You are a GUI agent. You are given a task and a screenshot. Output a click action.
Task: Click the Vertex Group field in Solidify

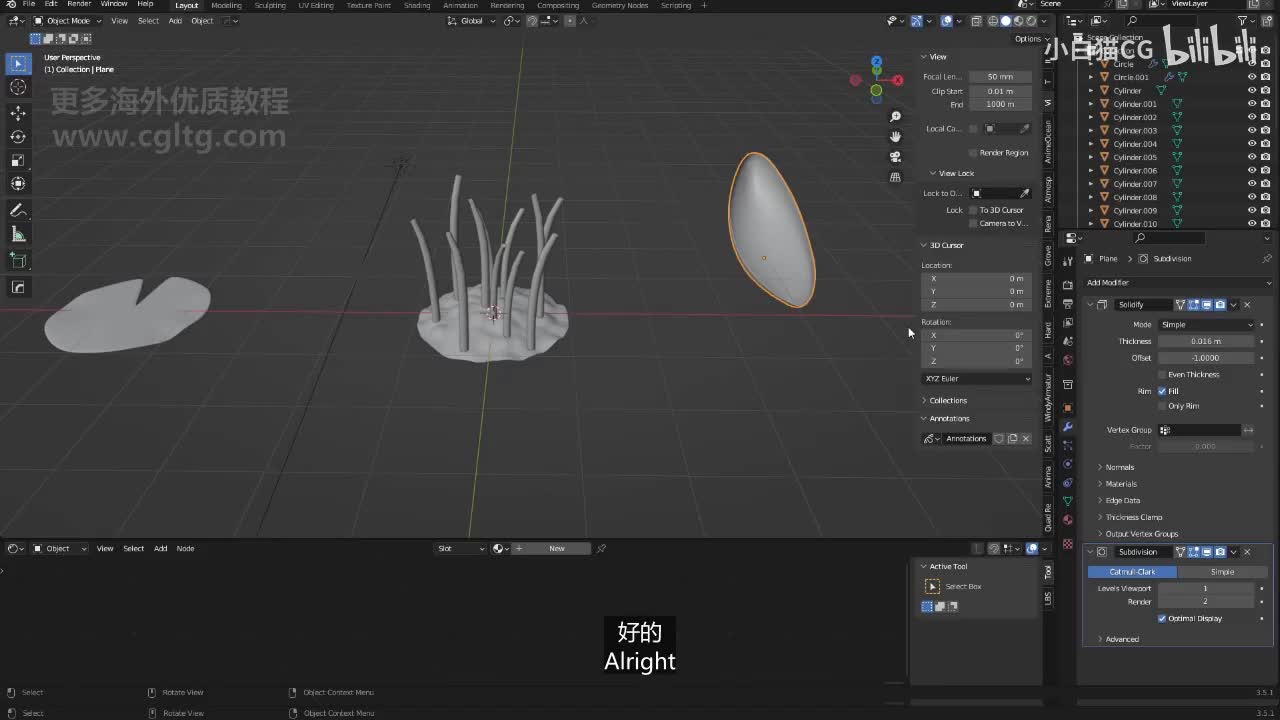coord(1199,430)
